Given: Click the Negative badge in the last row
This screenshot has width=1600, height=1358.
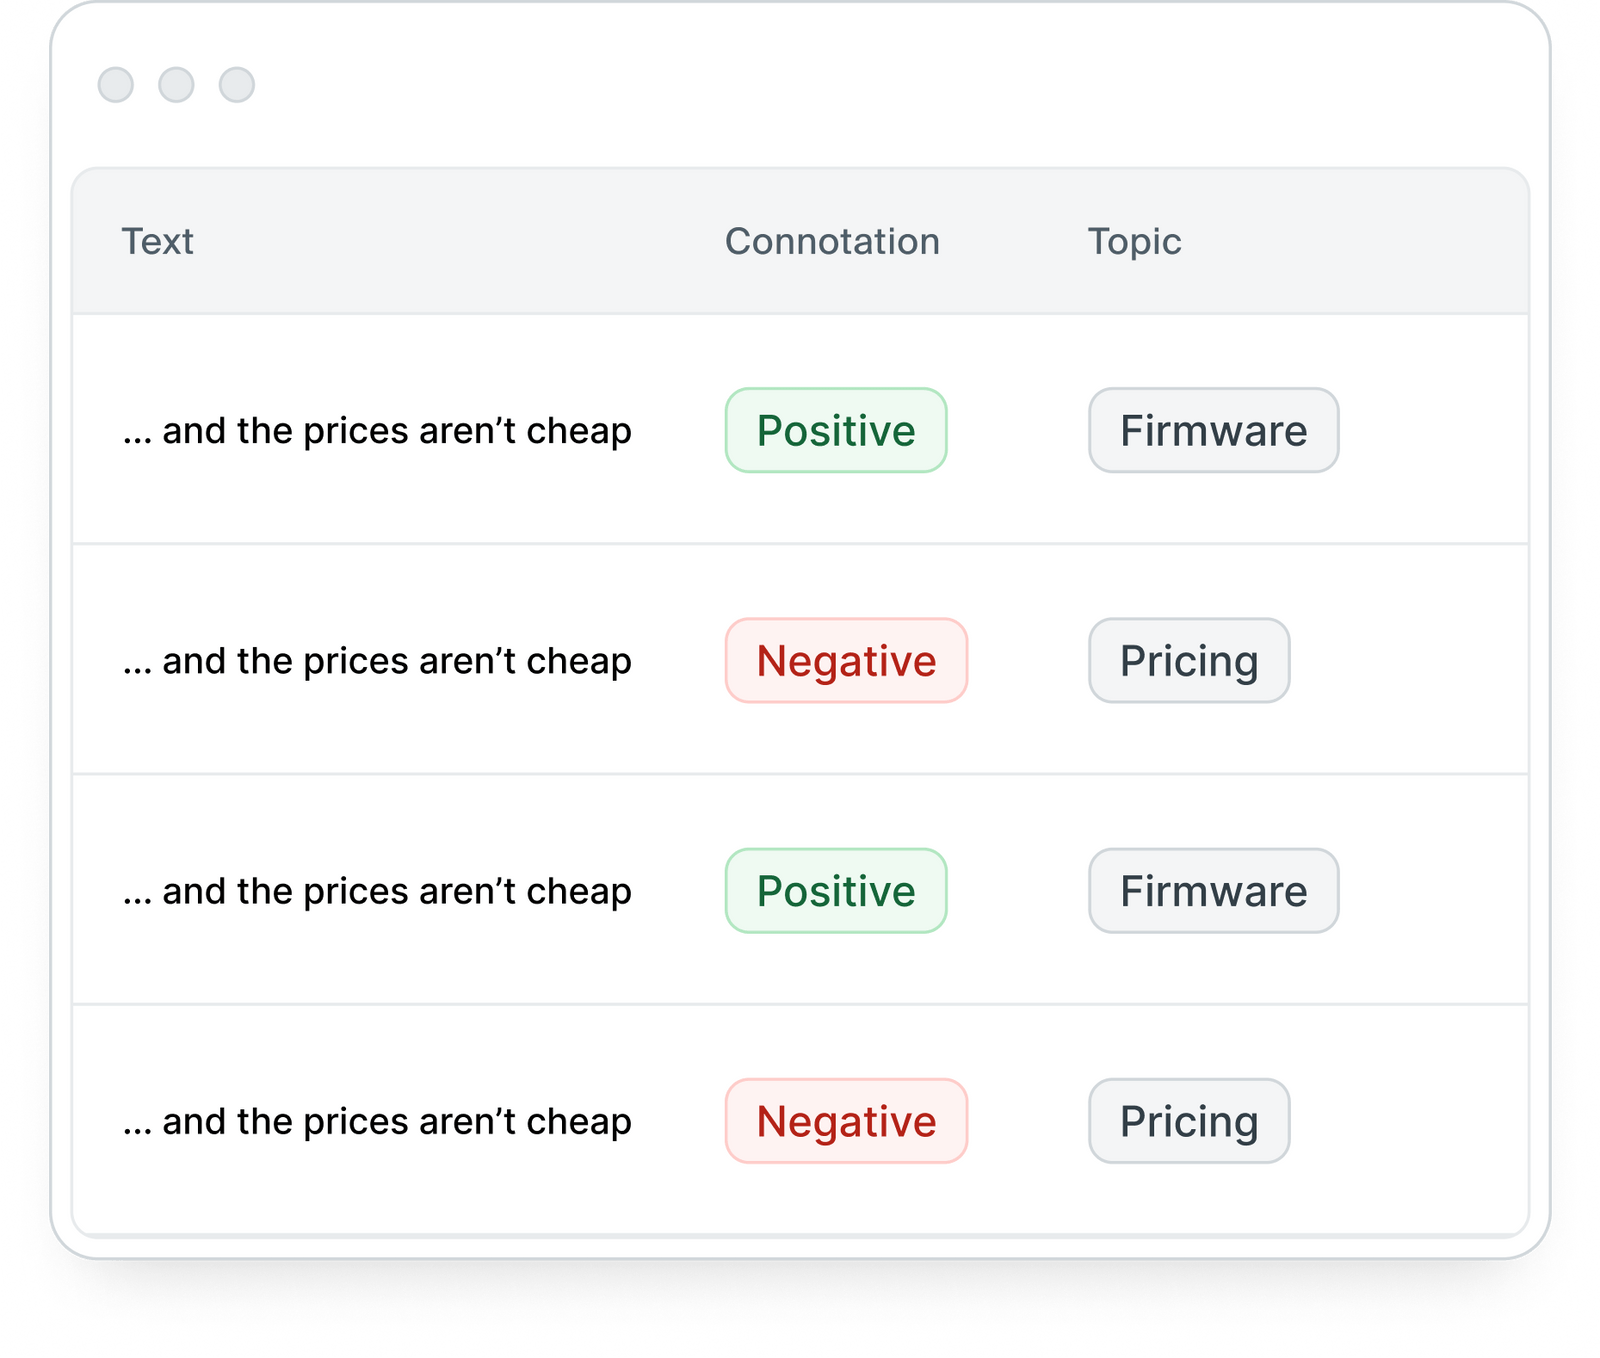Looking at the screenshot, I should click(x=846, y=1121).
